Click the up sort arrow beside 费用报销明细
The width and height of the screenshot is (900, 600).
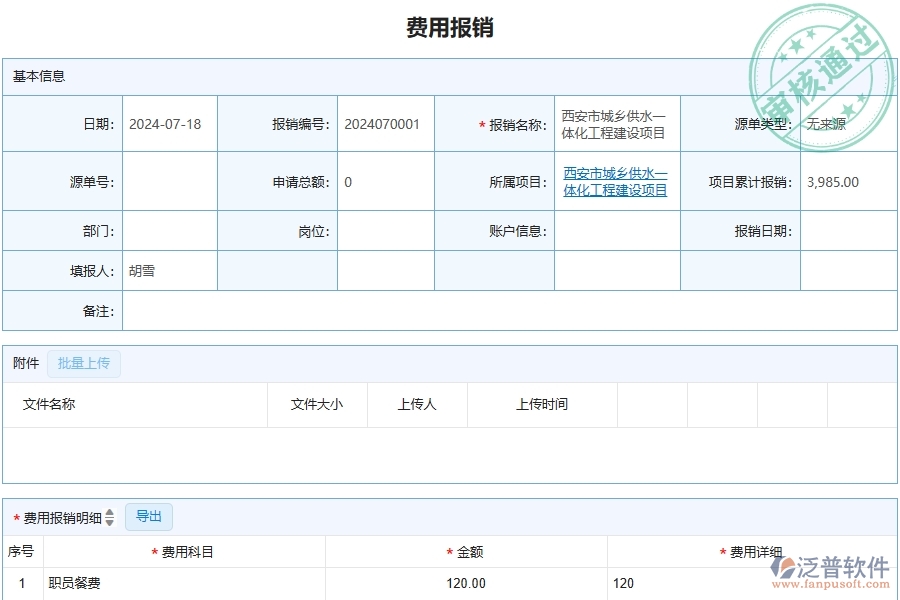point(110,513)
